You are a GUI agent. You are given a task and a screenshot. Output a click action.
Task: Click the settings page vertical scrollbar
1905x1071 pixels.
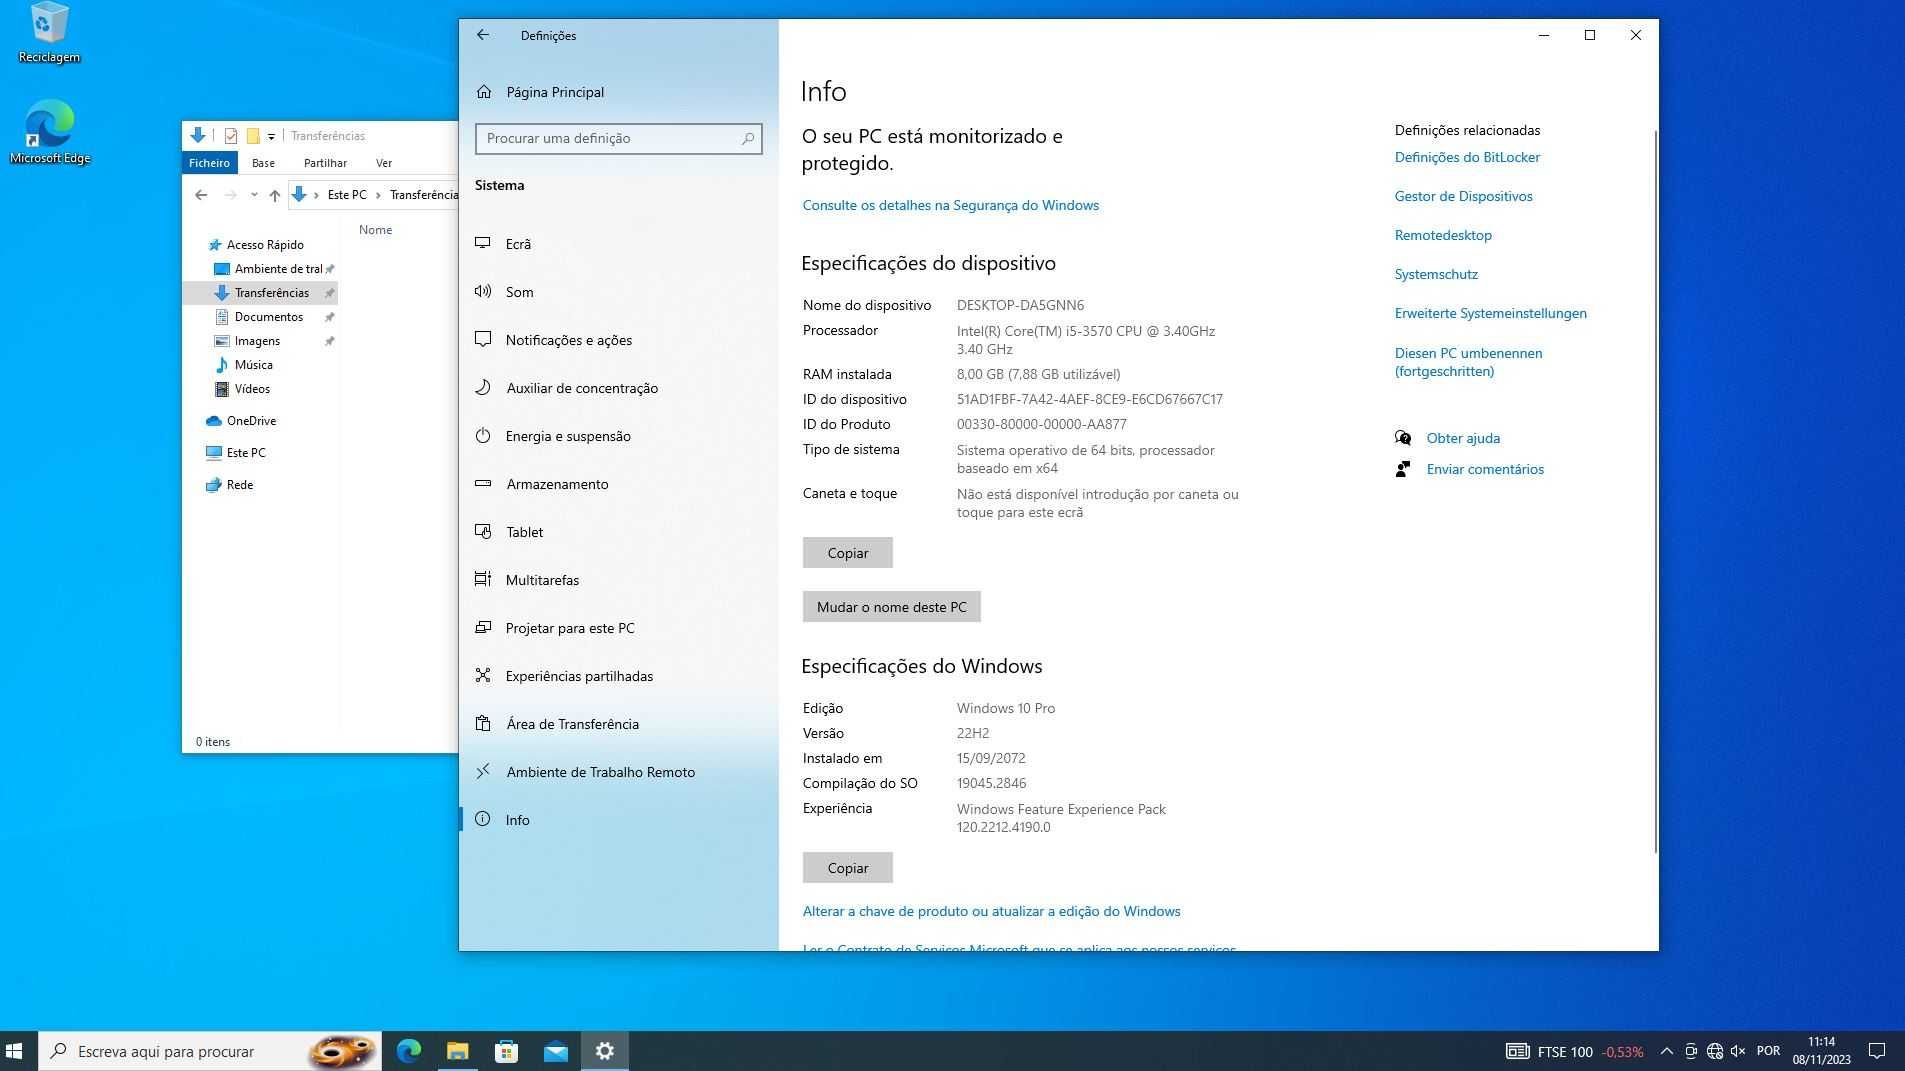[1654, 490]
